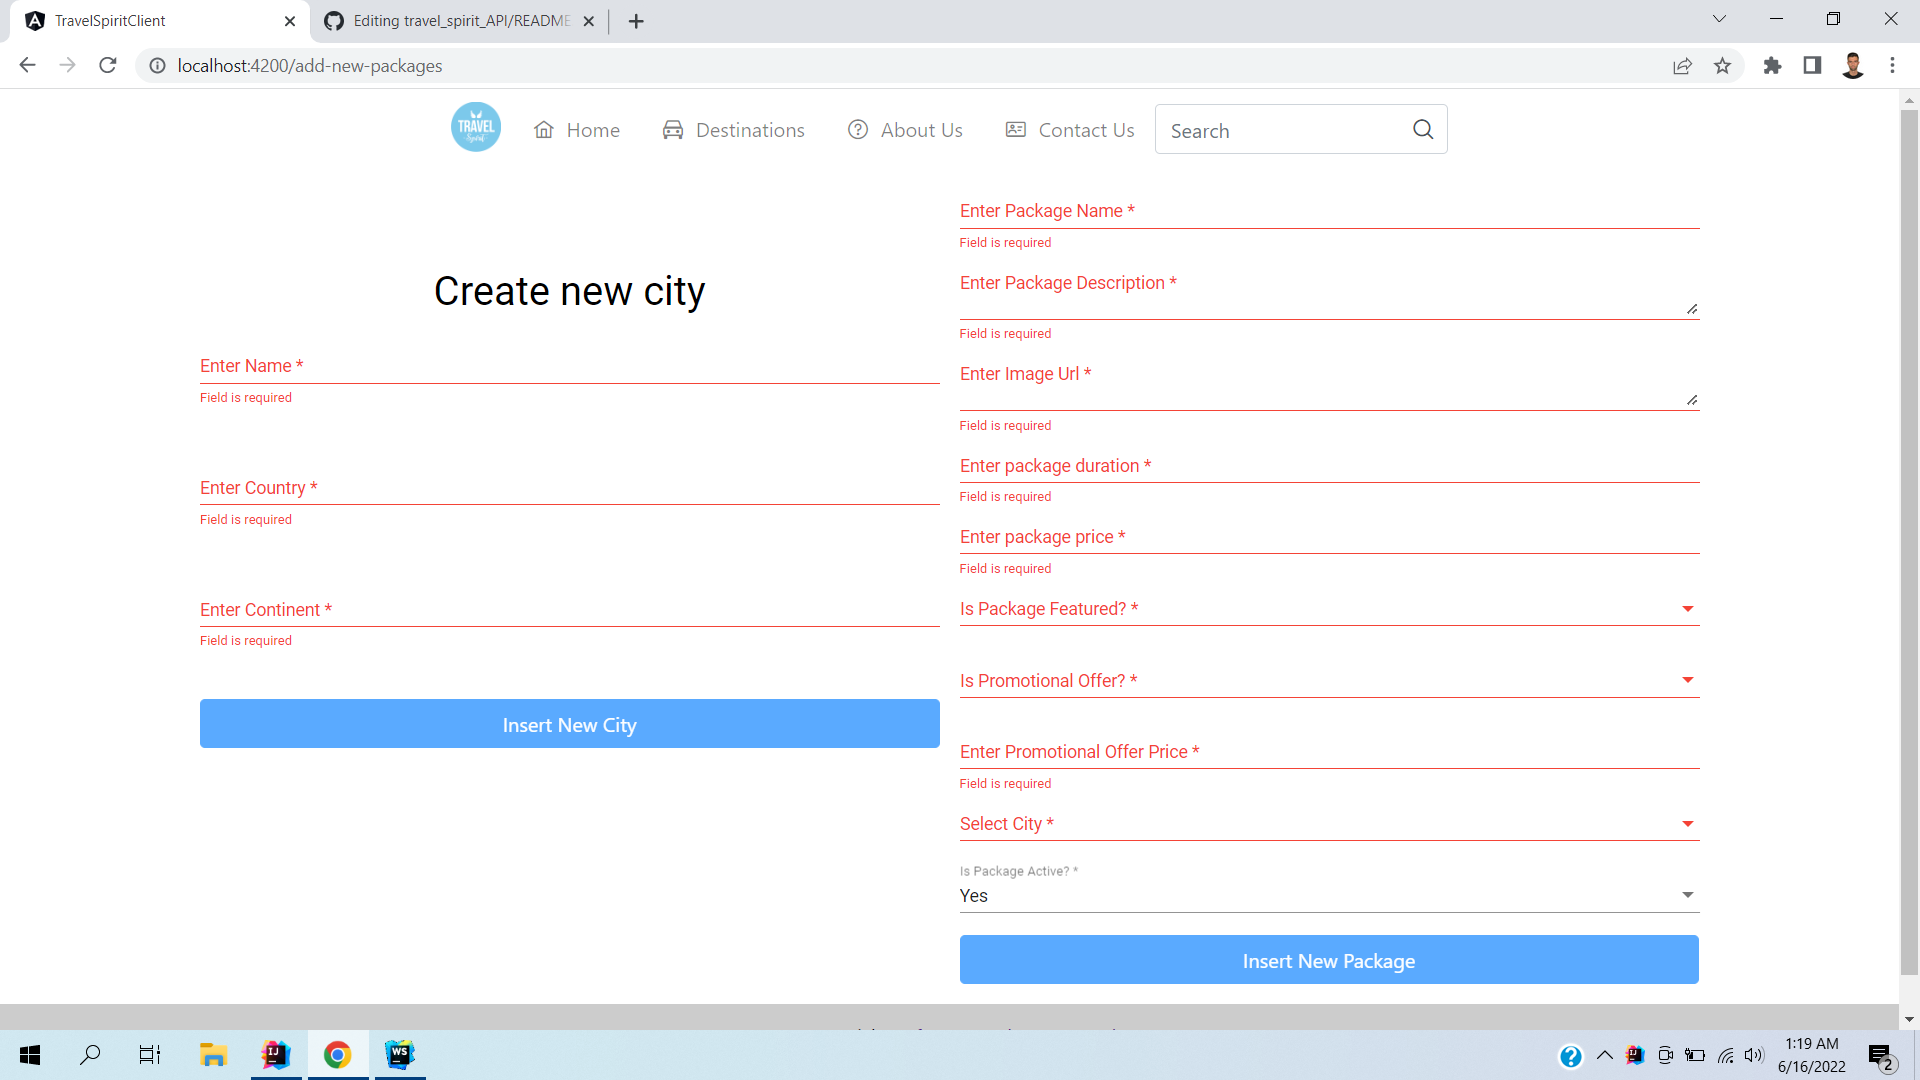Focus the Enter Continent field
1920x1080 pixels.
[x=570, y=610]
